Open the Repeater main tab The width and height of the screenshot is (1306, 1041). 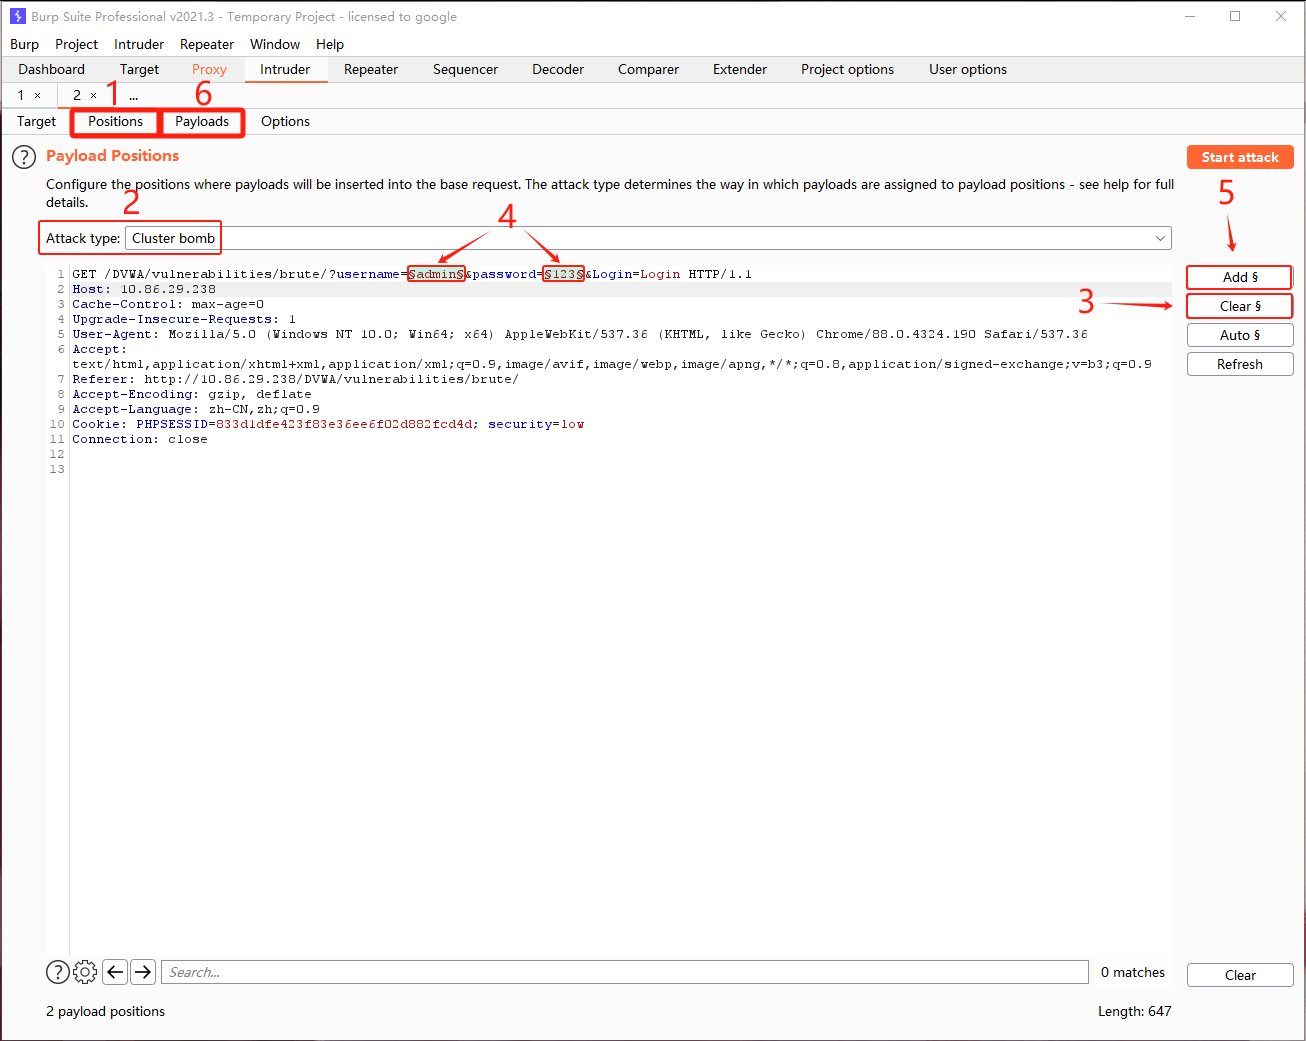click(x=370, y=70)
